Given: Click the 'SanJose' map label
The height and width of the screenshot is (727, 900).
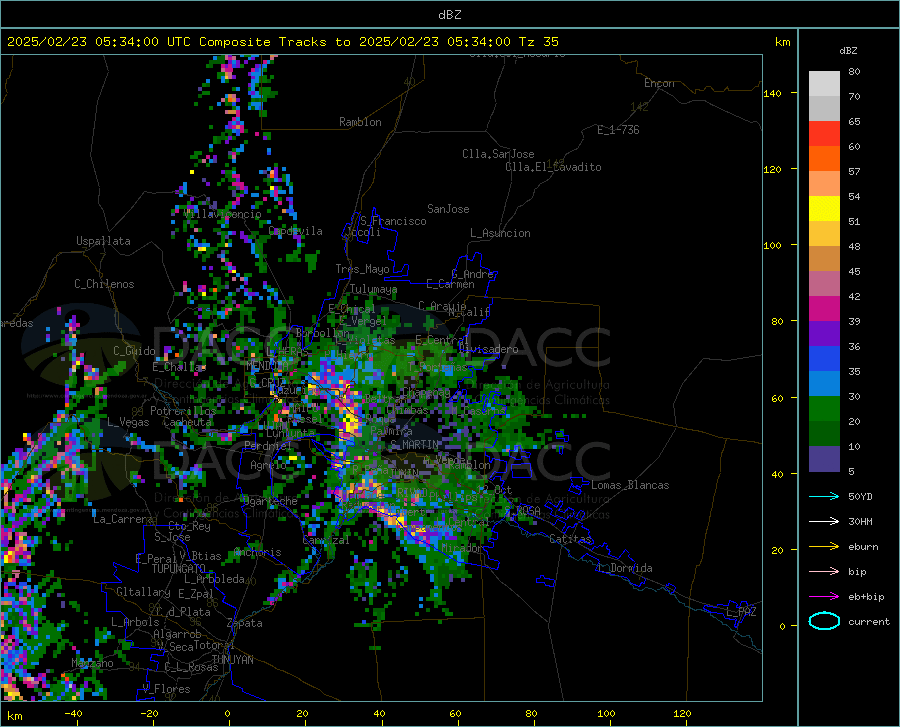Looking at the screenshot, I should coord(448,209).
